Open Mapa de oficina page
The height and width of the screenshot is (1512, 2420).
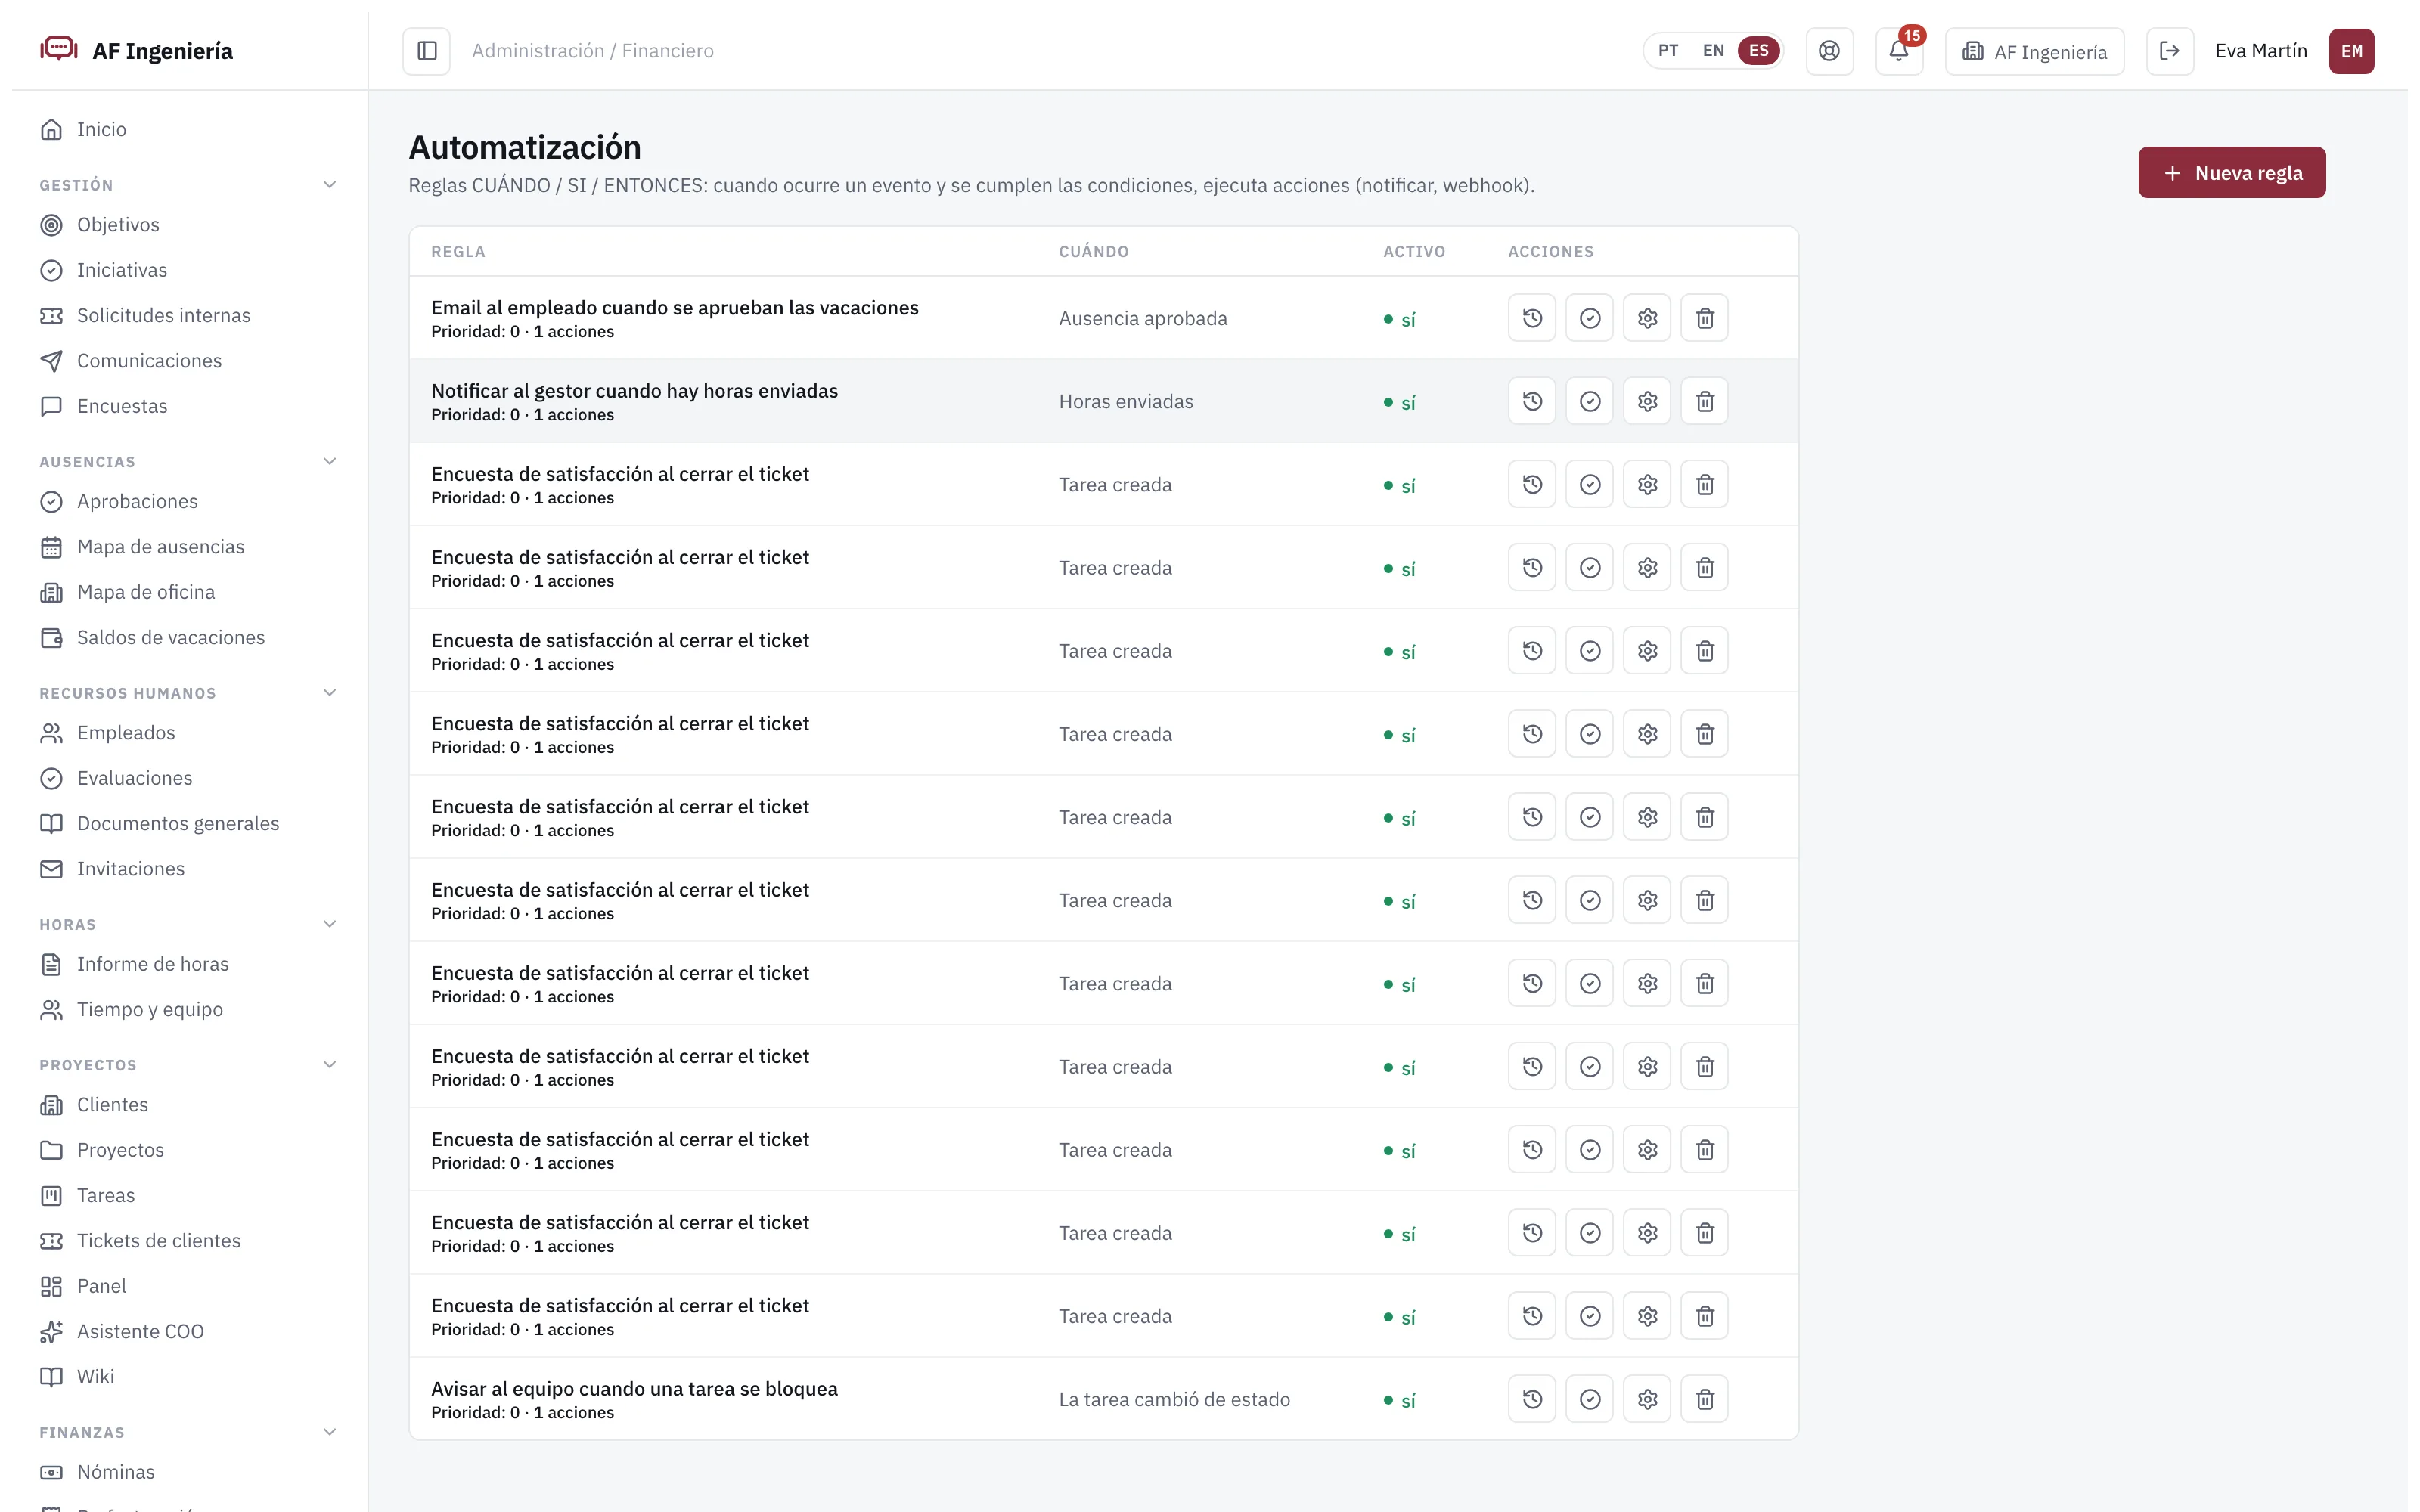tap(146, 593)
